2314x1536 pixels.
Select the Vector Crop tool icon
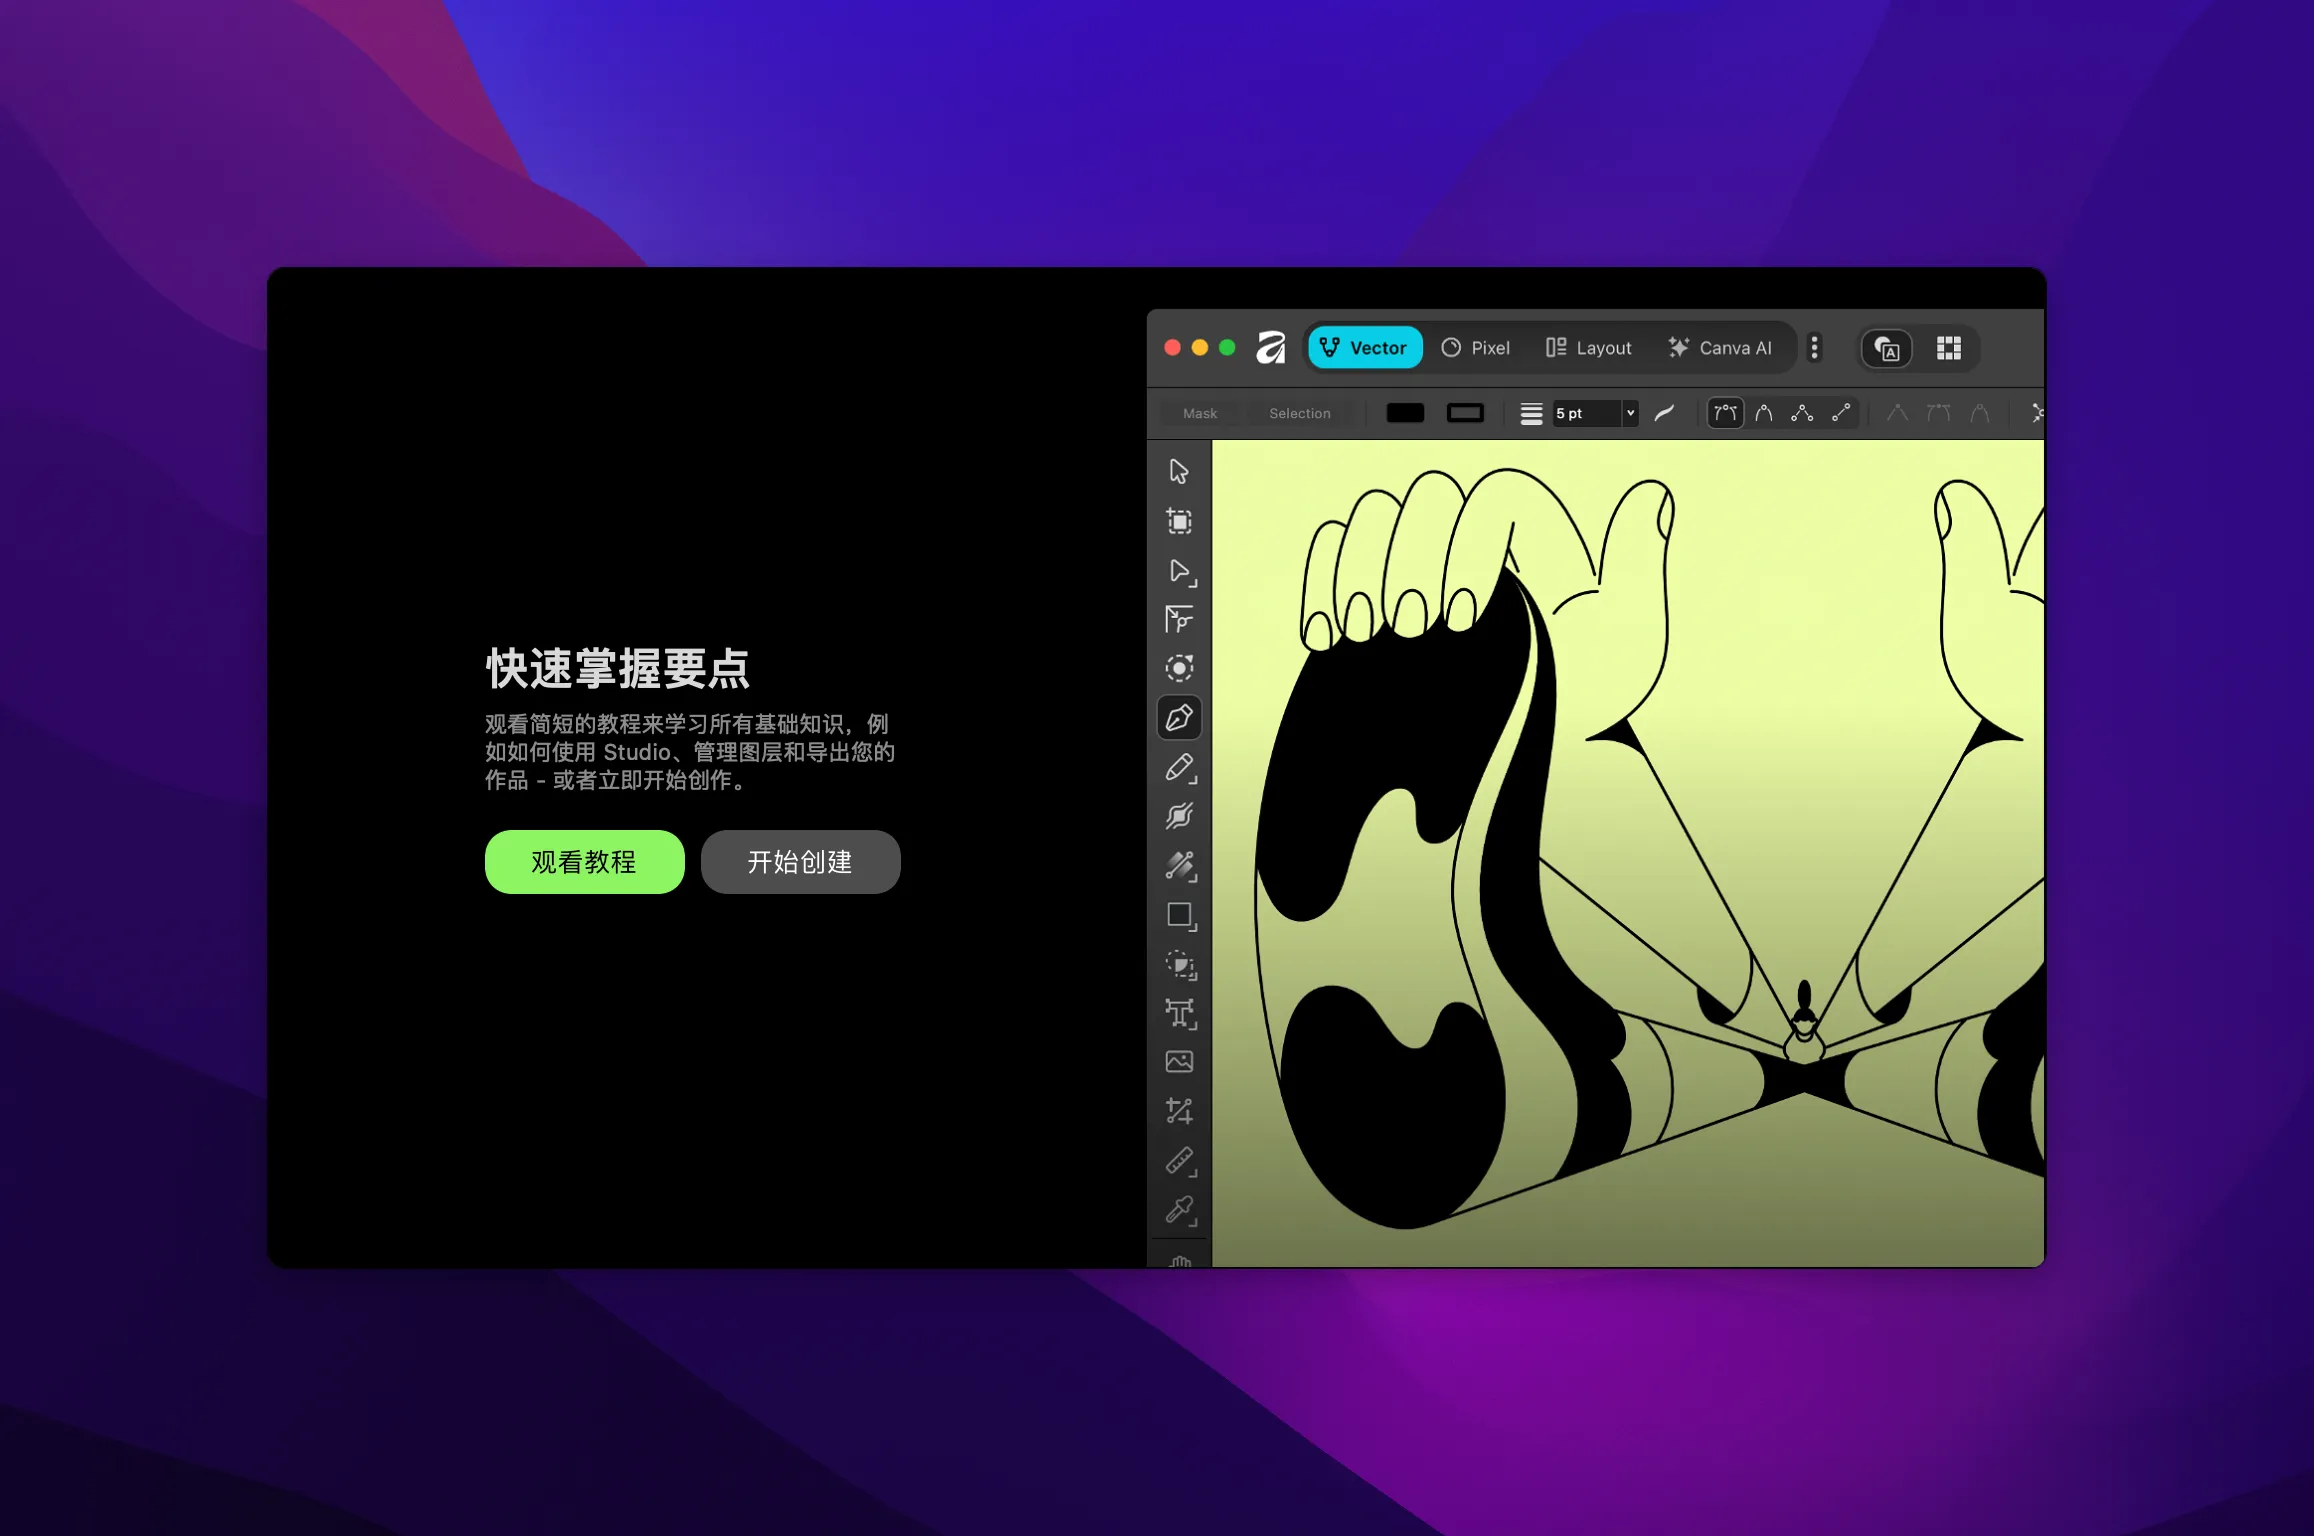(x=1179, y=1111)
